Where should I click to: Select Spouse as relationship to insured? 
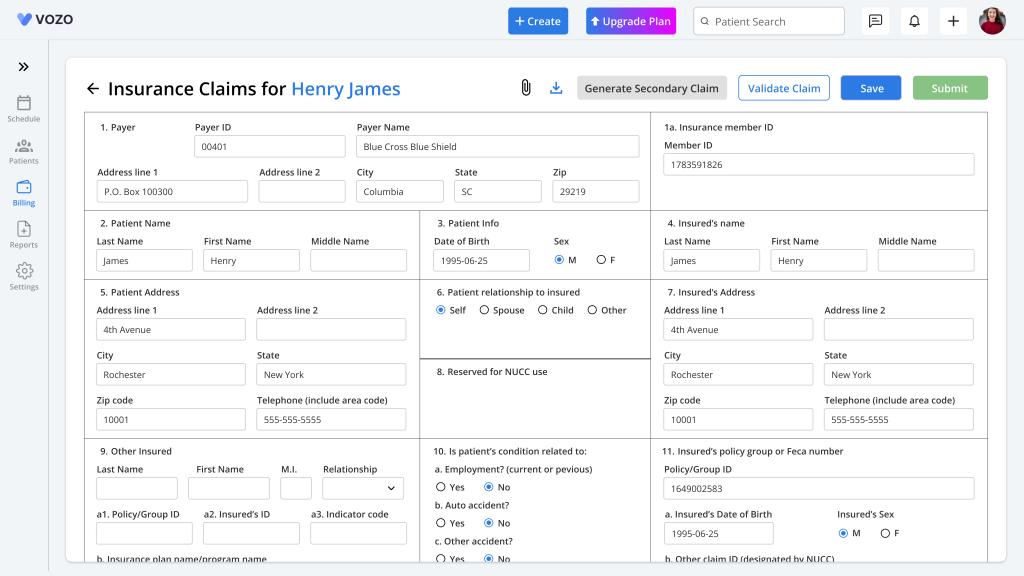point(484,310)
